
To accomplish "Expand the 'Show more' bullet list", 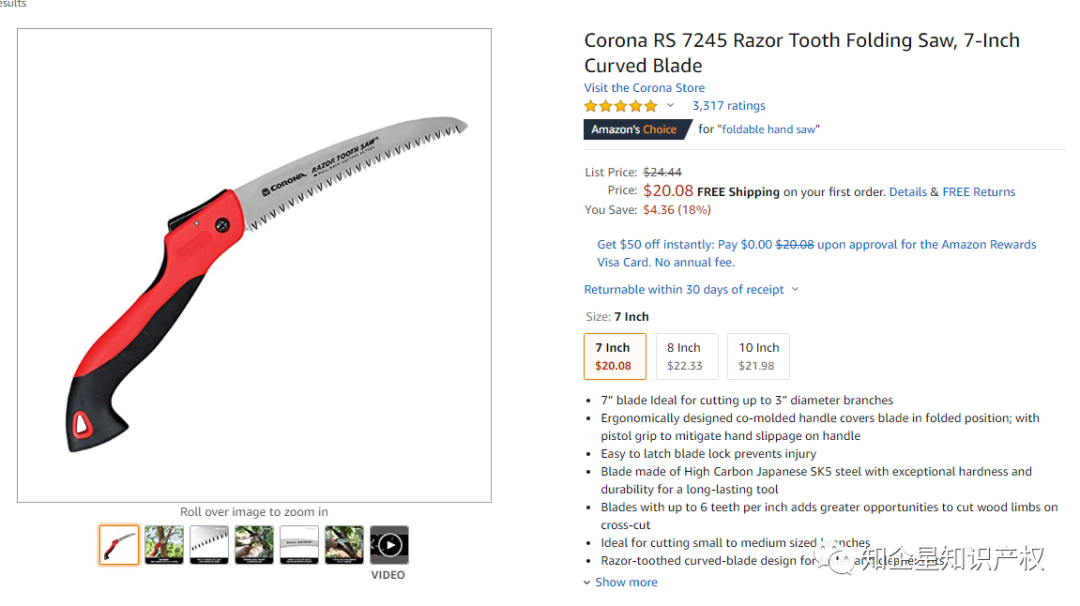I will click(x=626, y=582).
